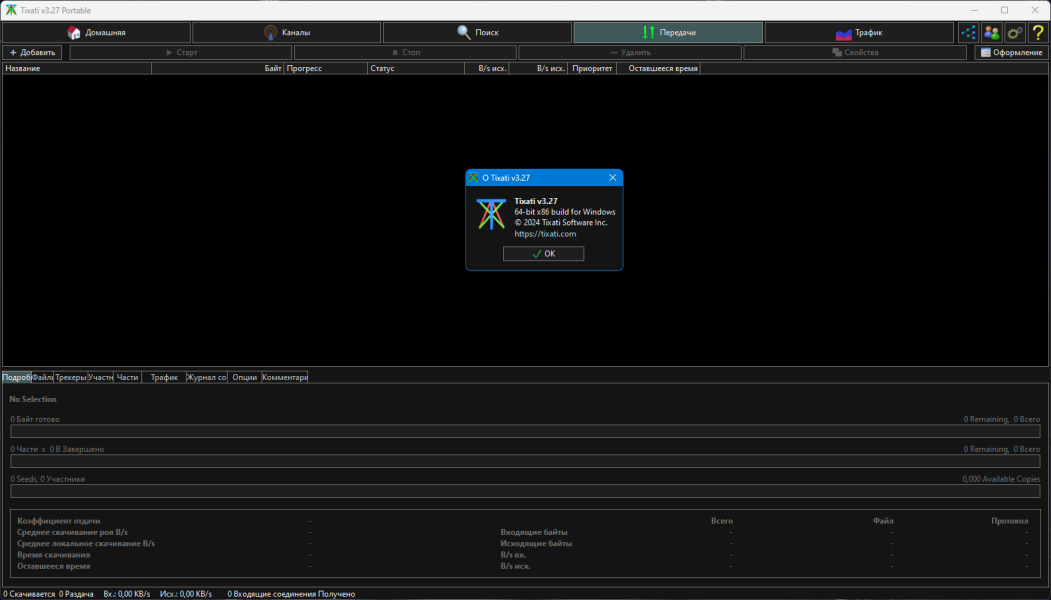Click the magnifier search icon
The image size is (1051, 600).
(x=463, y=32)
